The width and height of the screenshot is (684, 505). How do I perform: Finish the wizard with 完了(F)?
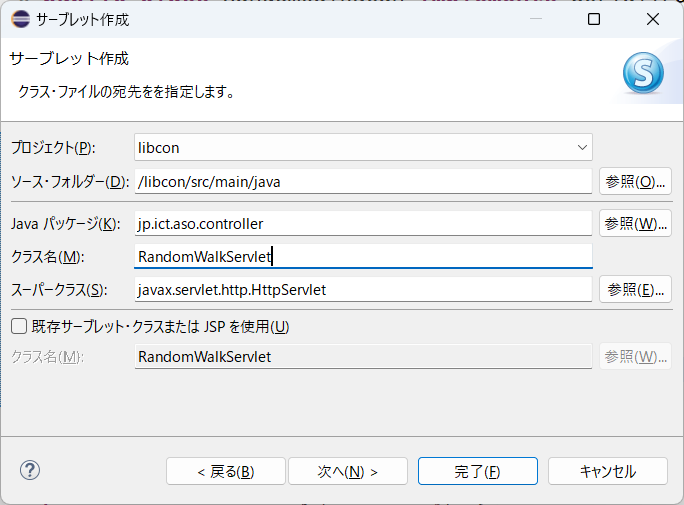click(478, 471)
